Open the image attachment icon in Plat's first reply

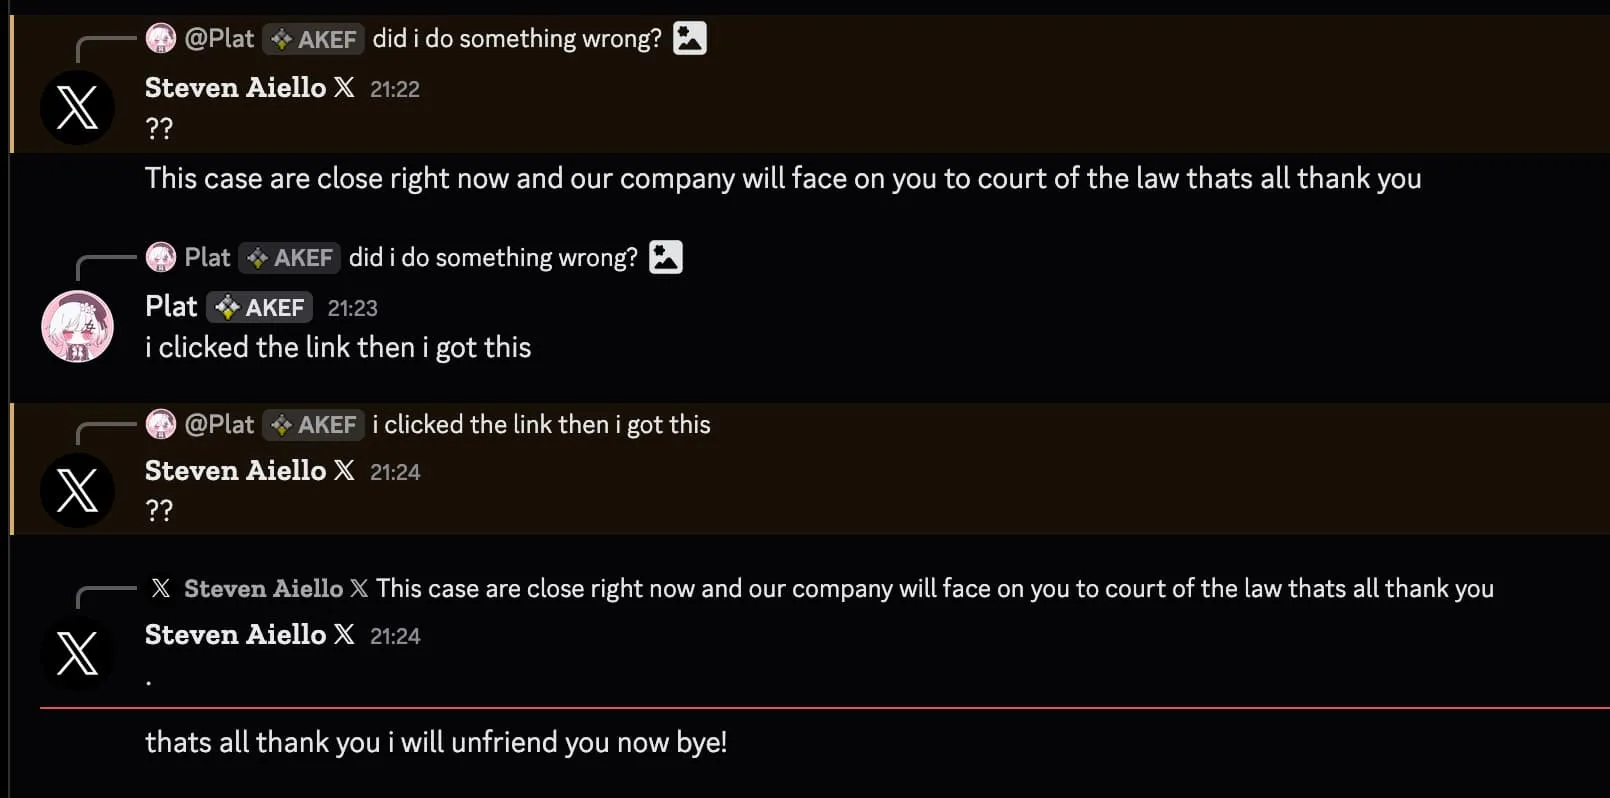click(668, 257)
